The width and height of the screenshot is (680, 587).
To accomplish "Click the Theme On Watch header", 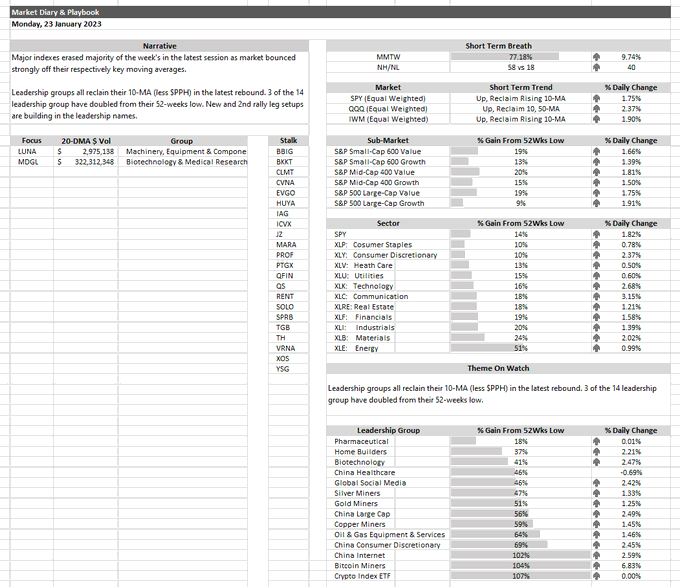I will [498, 368].
